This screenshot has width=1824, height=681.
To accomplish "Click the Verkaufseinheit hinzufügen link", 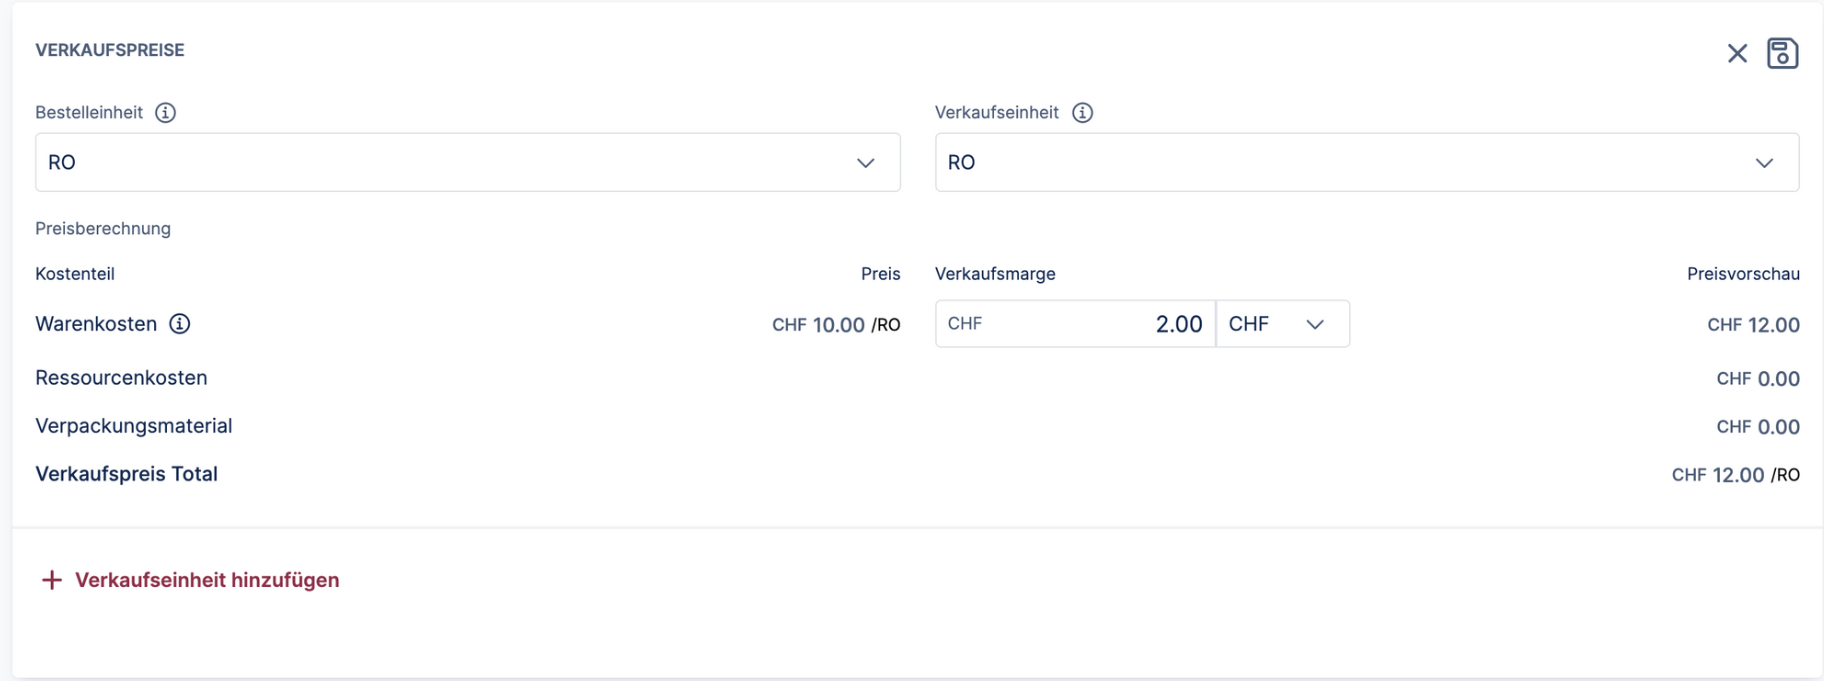I will tap(207, 580).
